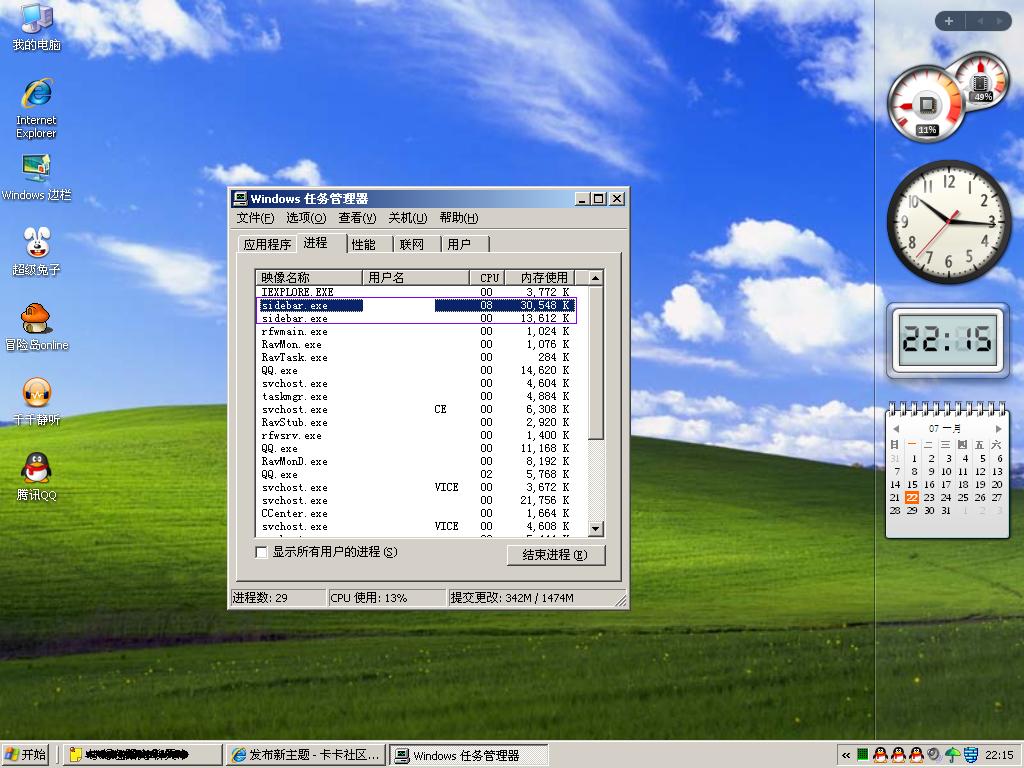This screenshot has height=768, width=1024.
Task: Open the 查看(V) menu
Action: (x=357, y=218)
